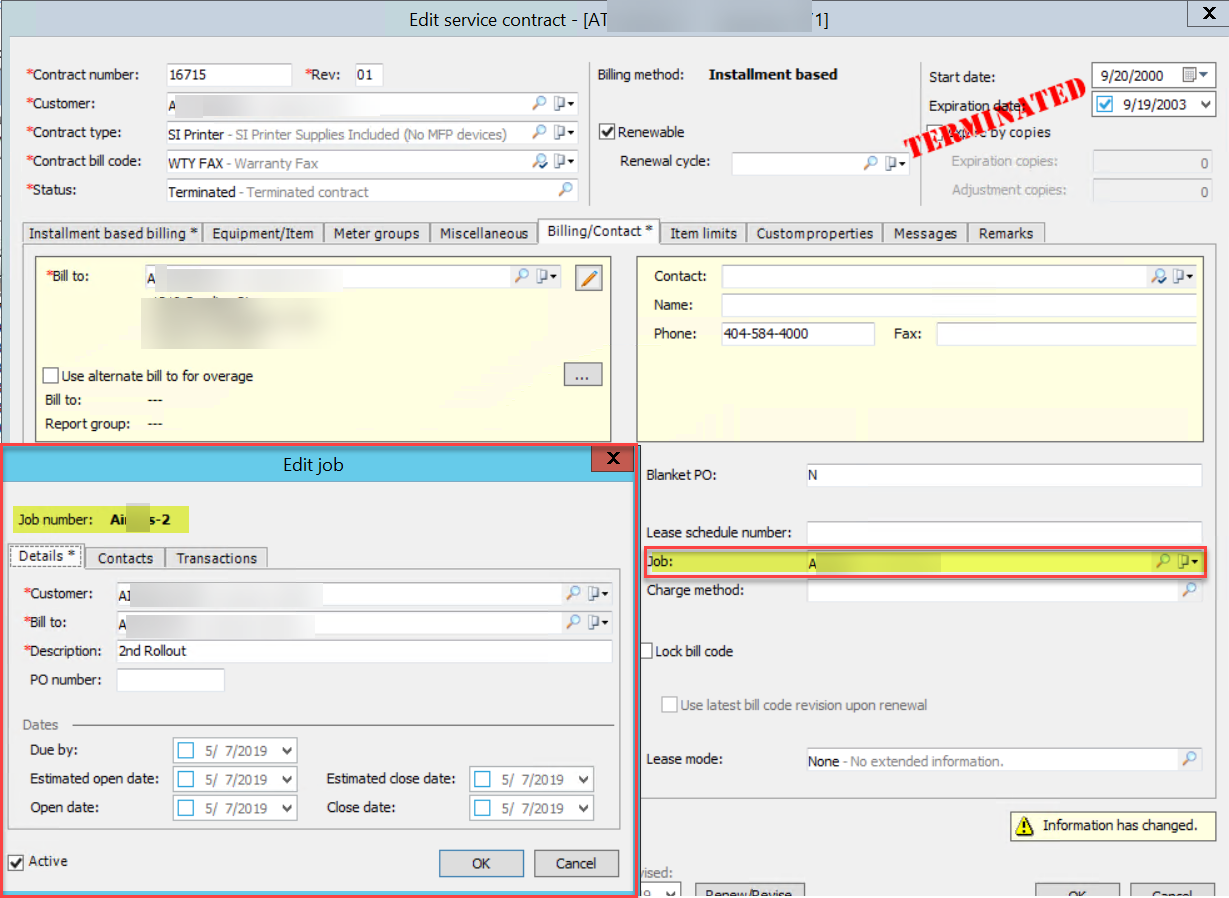Expand the Start date dropdown arrow
The height and width of the screenshot is (898, 1229).
(1204, 75)
